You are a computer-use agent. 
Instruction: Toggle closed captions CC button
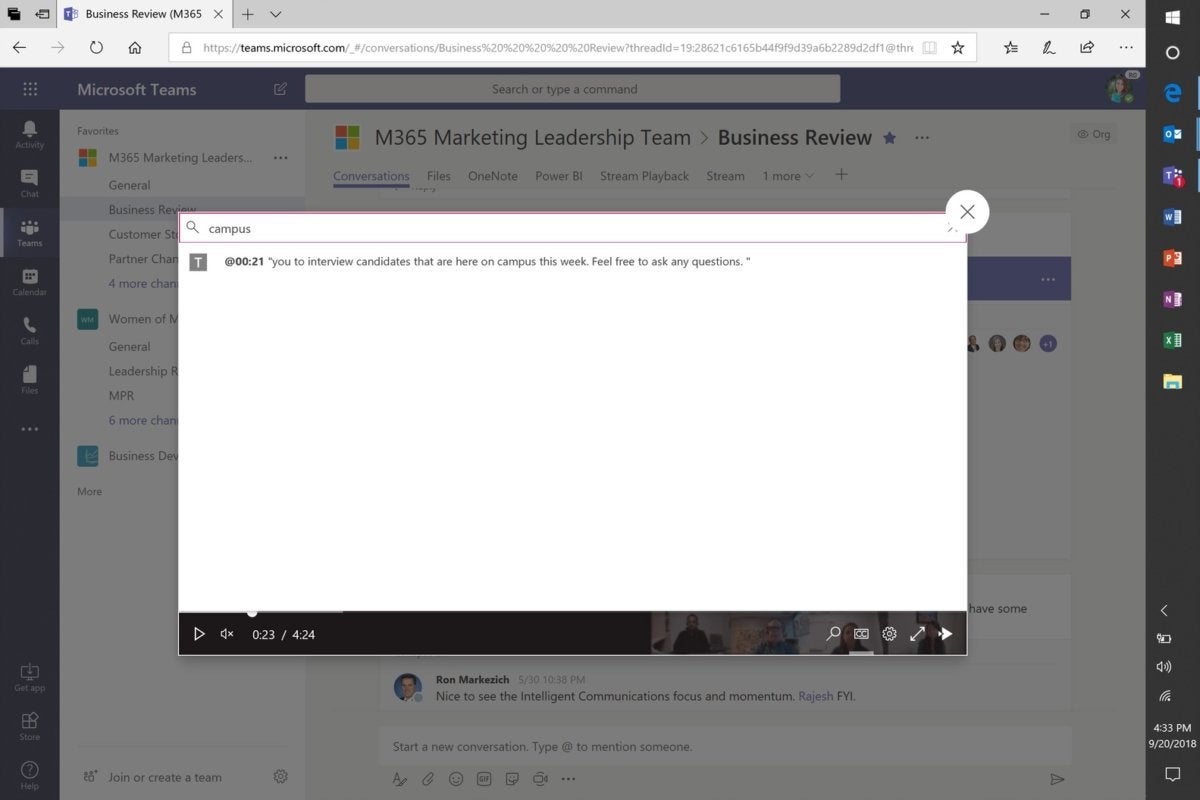coord(861,633)
